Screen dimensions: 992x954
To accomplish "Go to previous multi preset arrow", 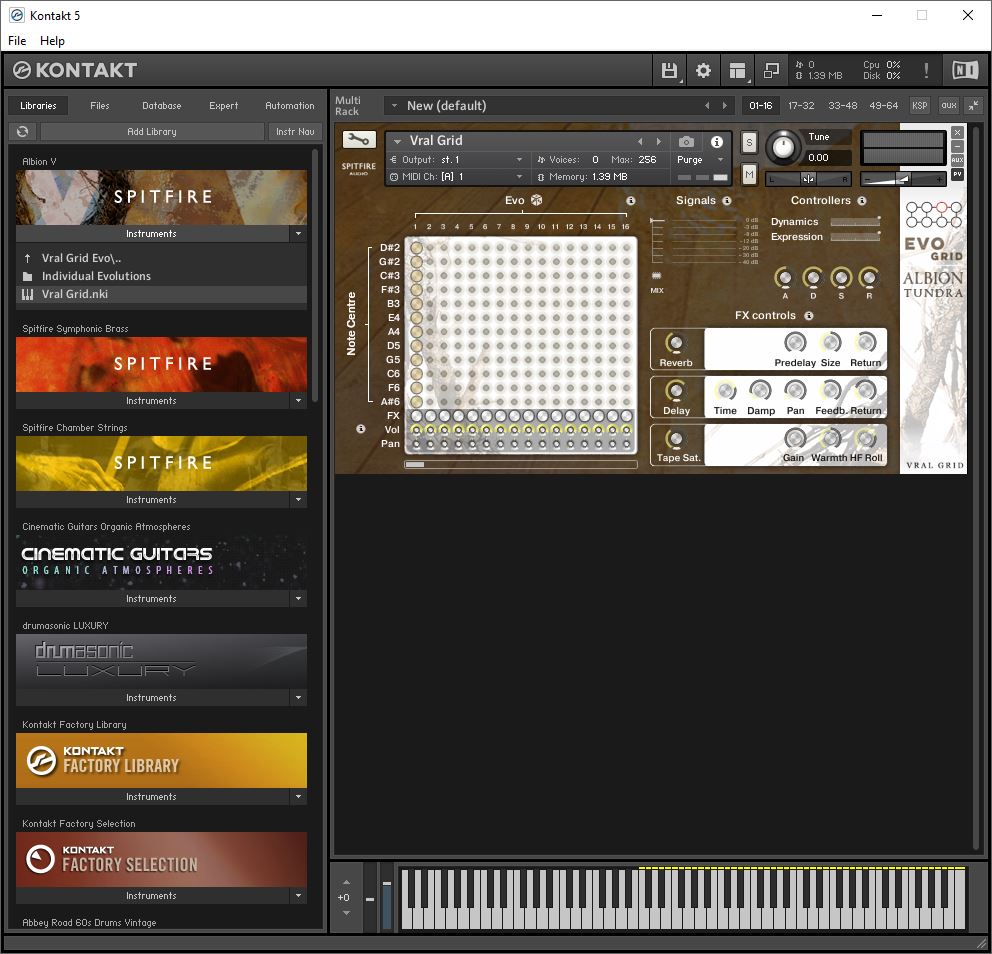I will pos(707,106).
